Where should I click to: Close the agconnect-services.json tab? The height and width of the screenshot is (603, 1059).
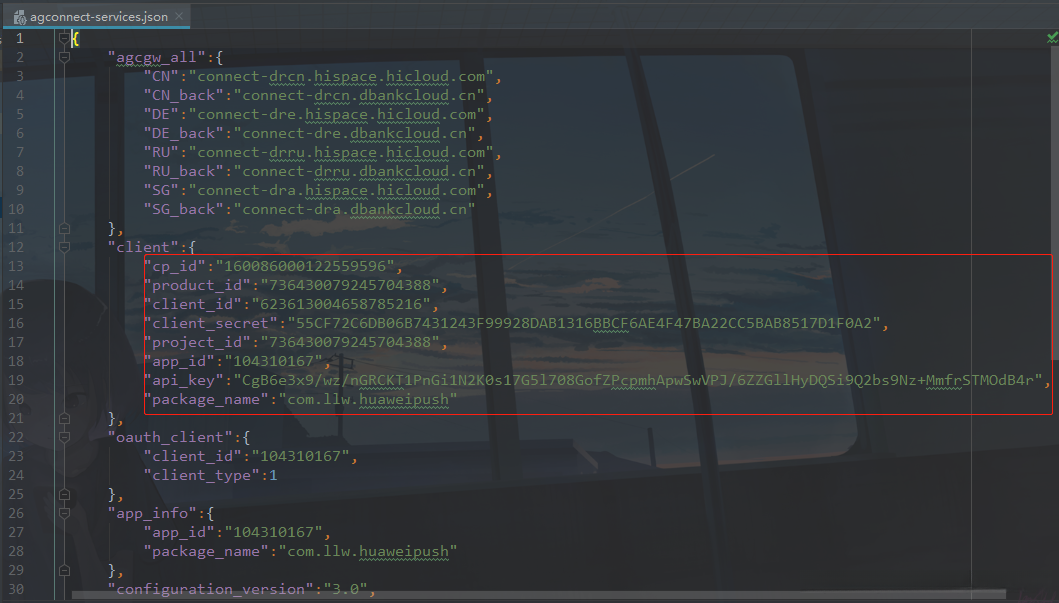pyautogui.click(x=179, y=16)
